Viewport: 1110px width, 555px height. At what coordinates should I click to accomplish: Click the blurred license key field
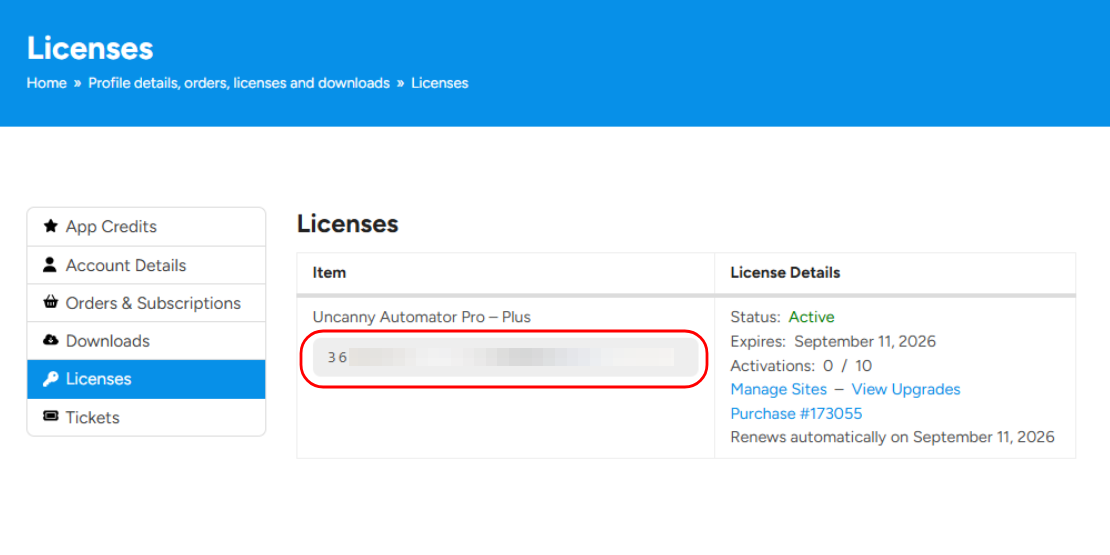[505, 357]
